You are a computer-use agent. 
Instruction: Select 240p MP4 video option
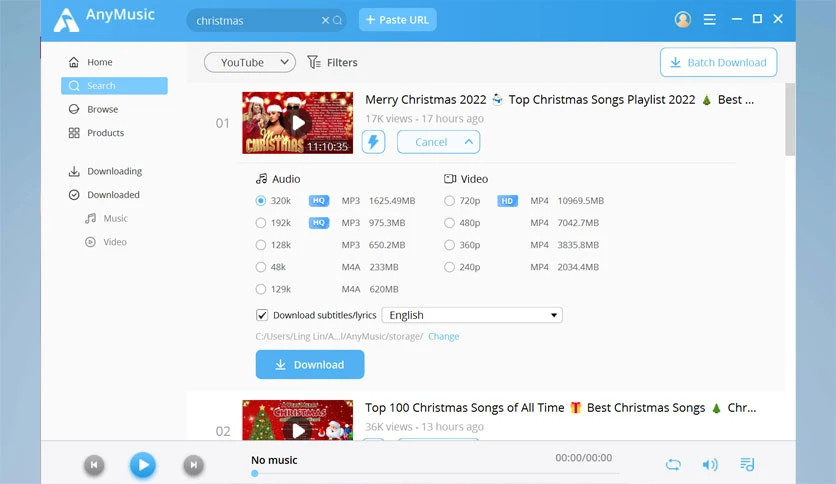(449, 267)
